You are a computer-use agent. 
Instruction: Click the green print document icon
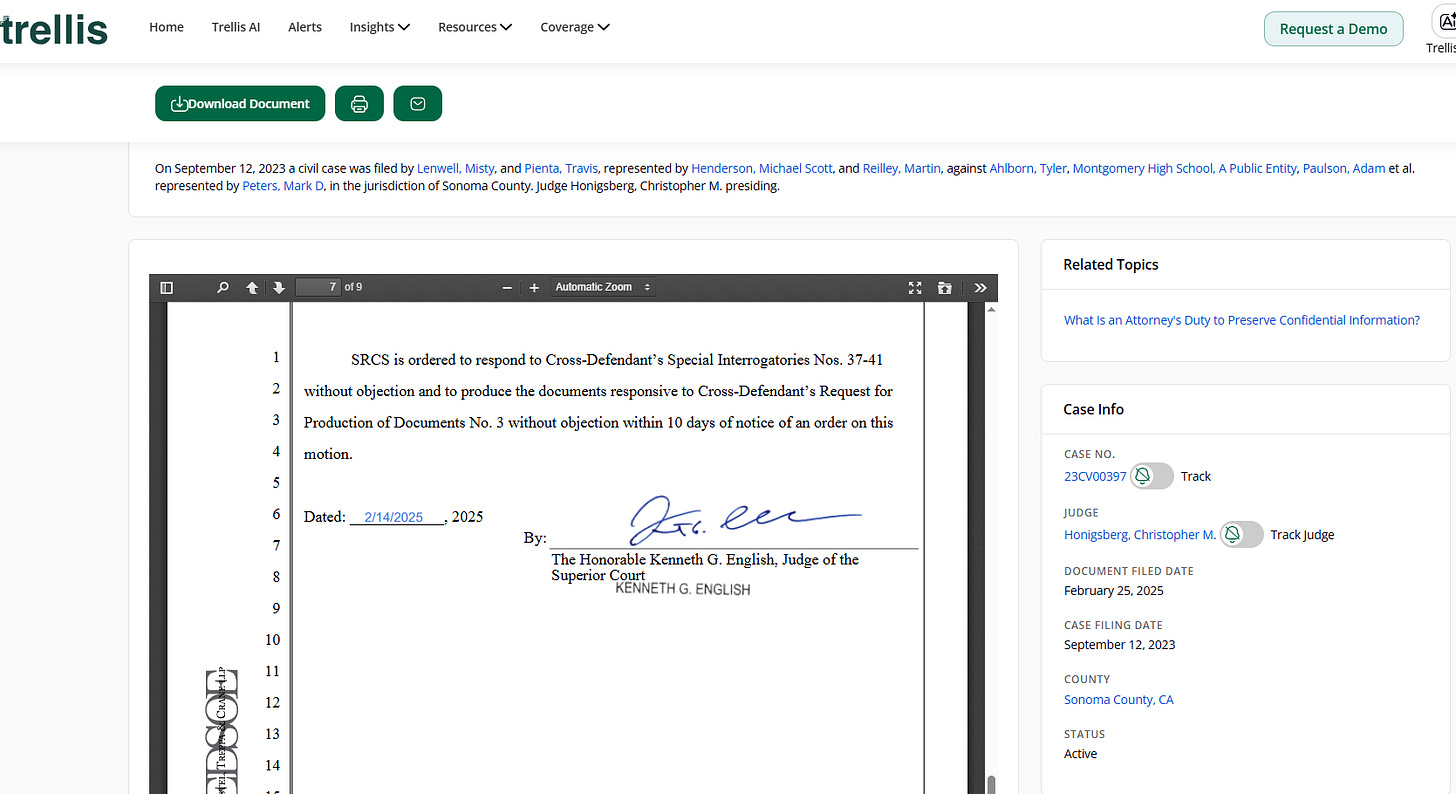[x=359, y=104]
